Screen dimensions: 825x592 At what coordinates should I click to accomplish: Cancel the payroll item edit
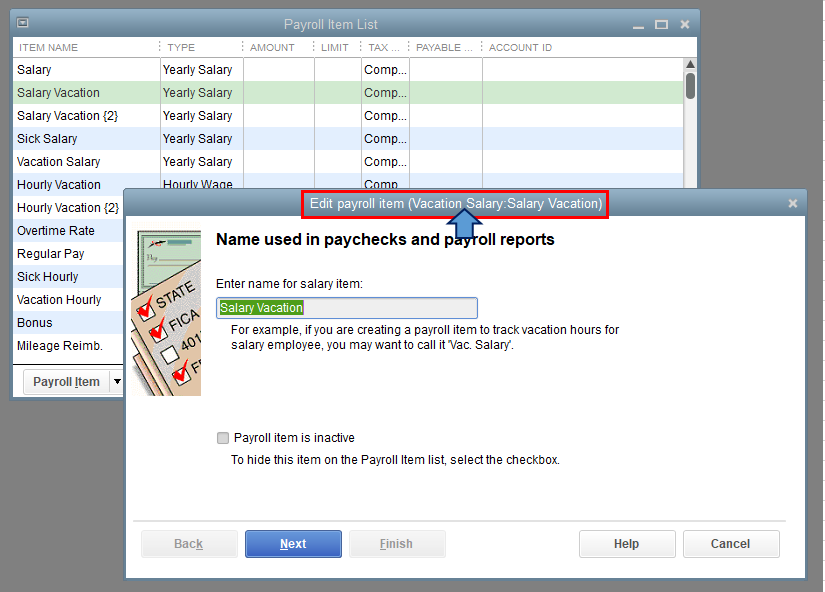coord(731,544)
